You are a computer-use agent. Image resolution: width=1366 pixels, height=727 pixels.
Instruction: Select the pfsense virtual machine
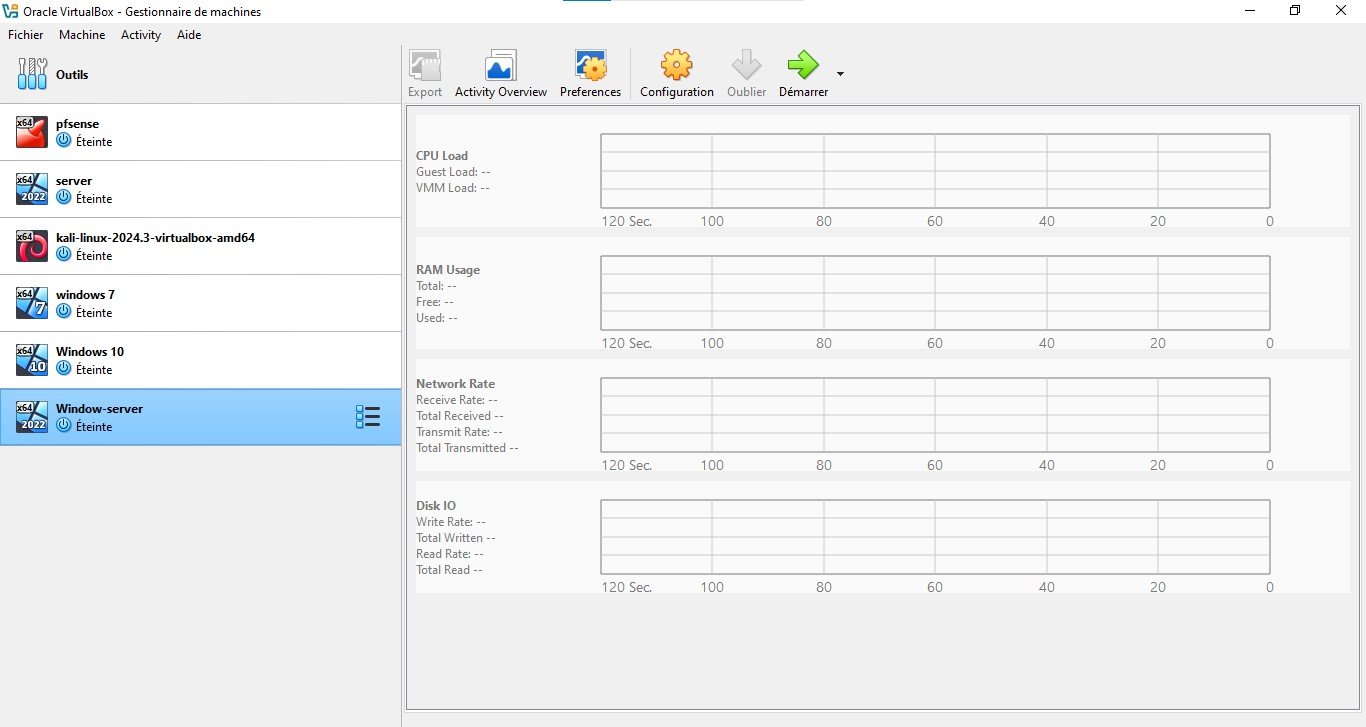(200, 132)
